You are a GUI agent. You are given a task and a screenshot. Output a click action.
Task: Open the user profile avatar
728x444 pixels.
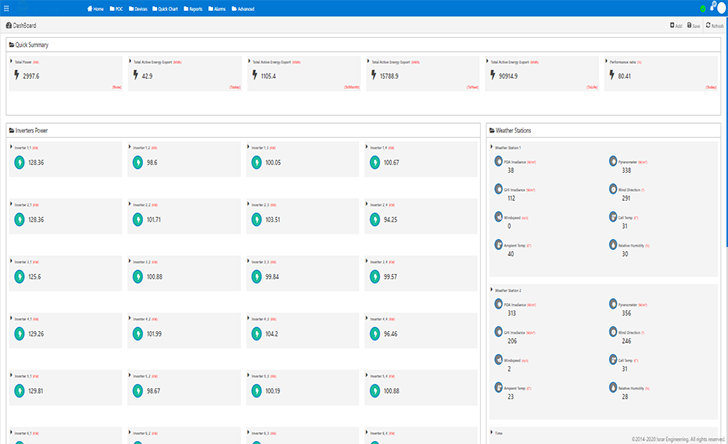[721, 8]
